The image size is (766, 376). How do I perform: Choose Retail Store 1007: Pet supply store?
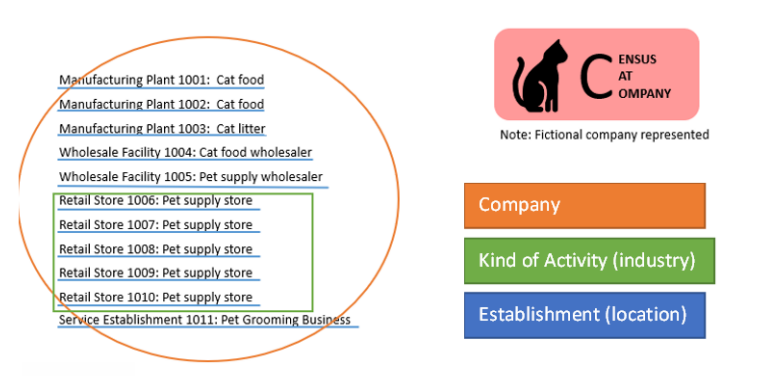(156, 225)
